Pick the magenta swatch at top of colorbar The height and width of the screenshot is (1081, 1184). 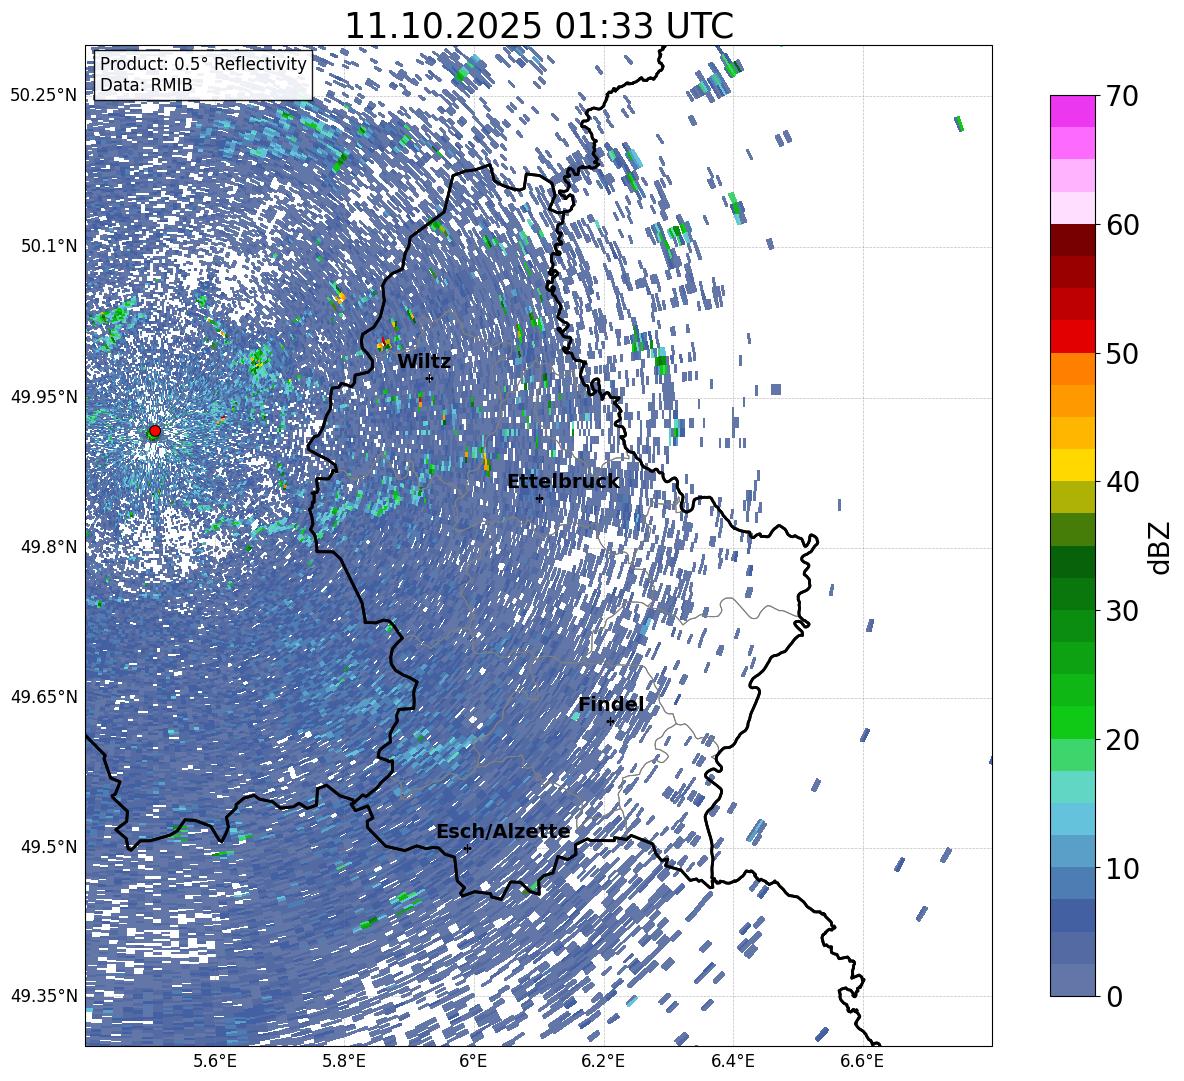pyautogui.click(x=1072, y=112)
